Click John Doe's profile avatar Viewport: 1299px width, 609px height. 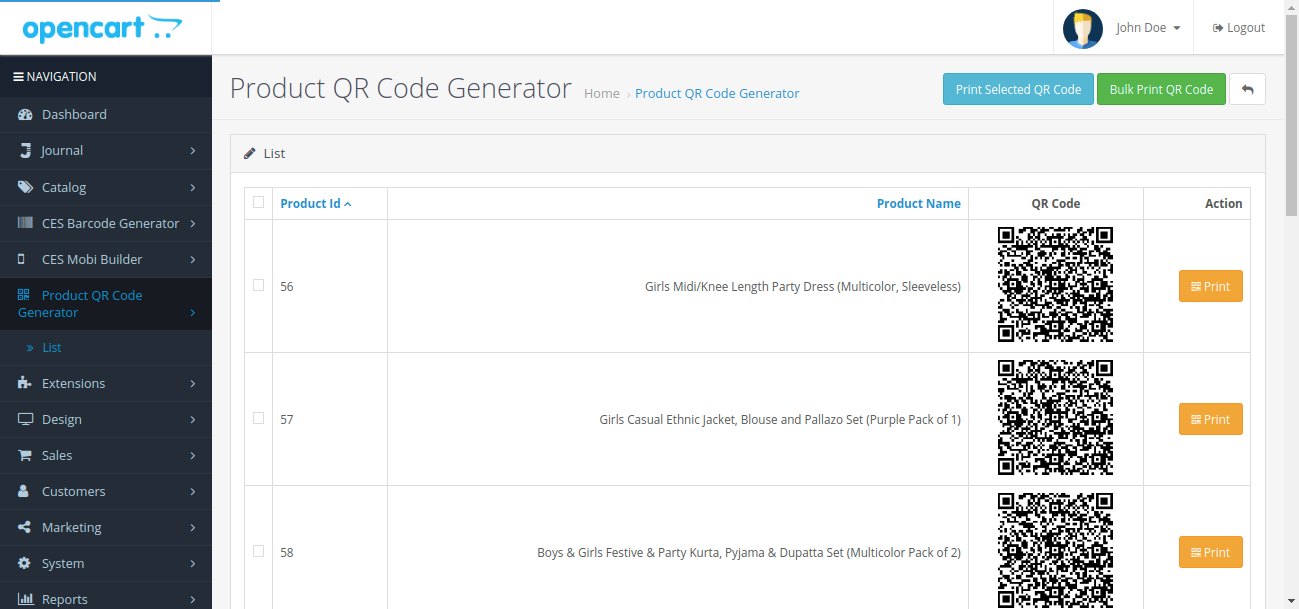click(x=1082, y=28)
